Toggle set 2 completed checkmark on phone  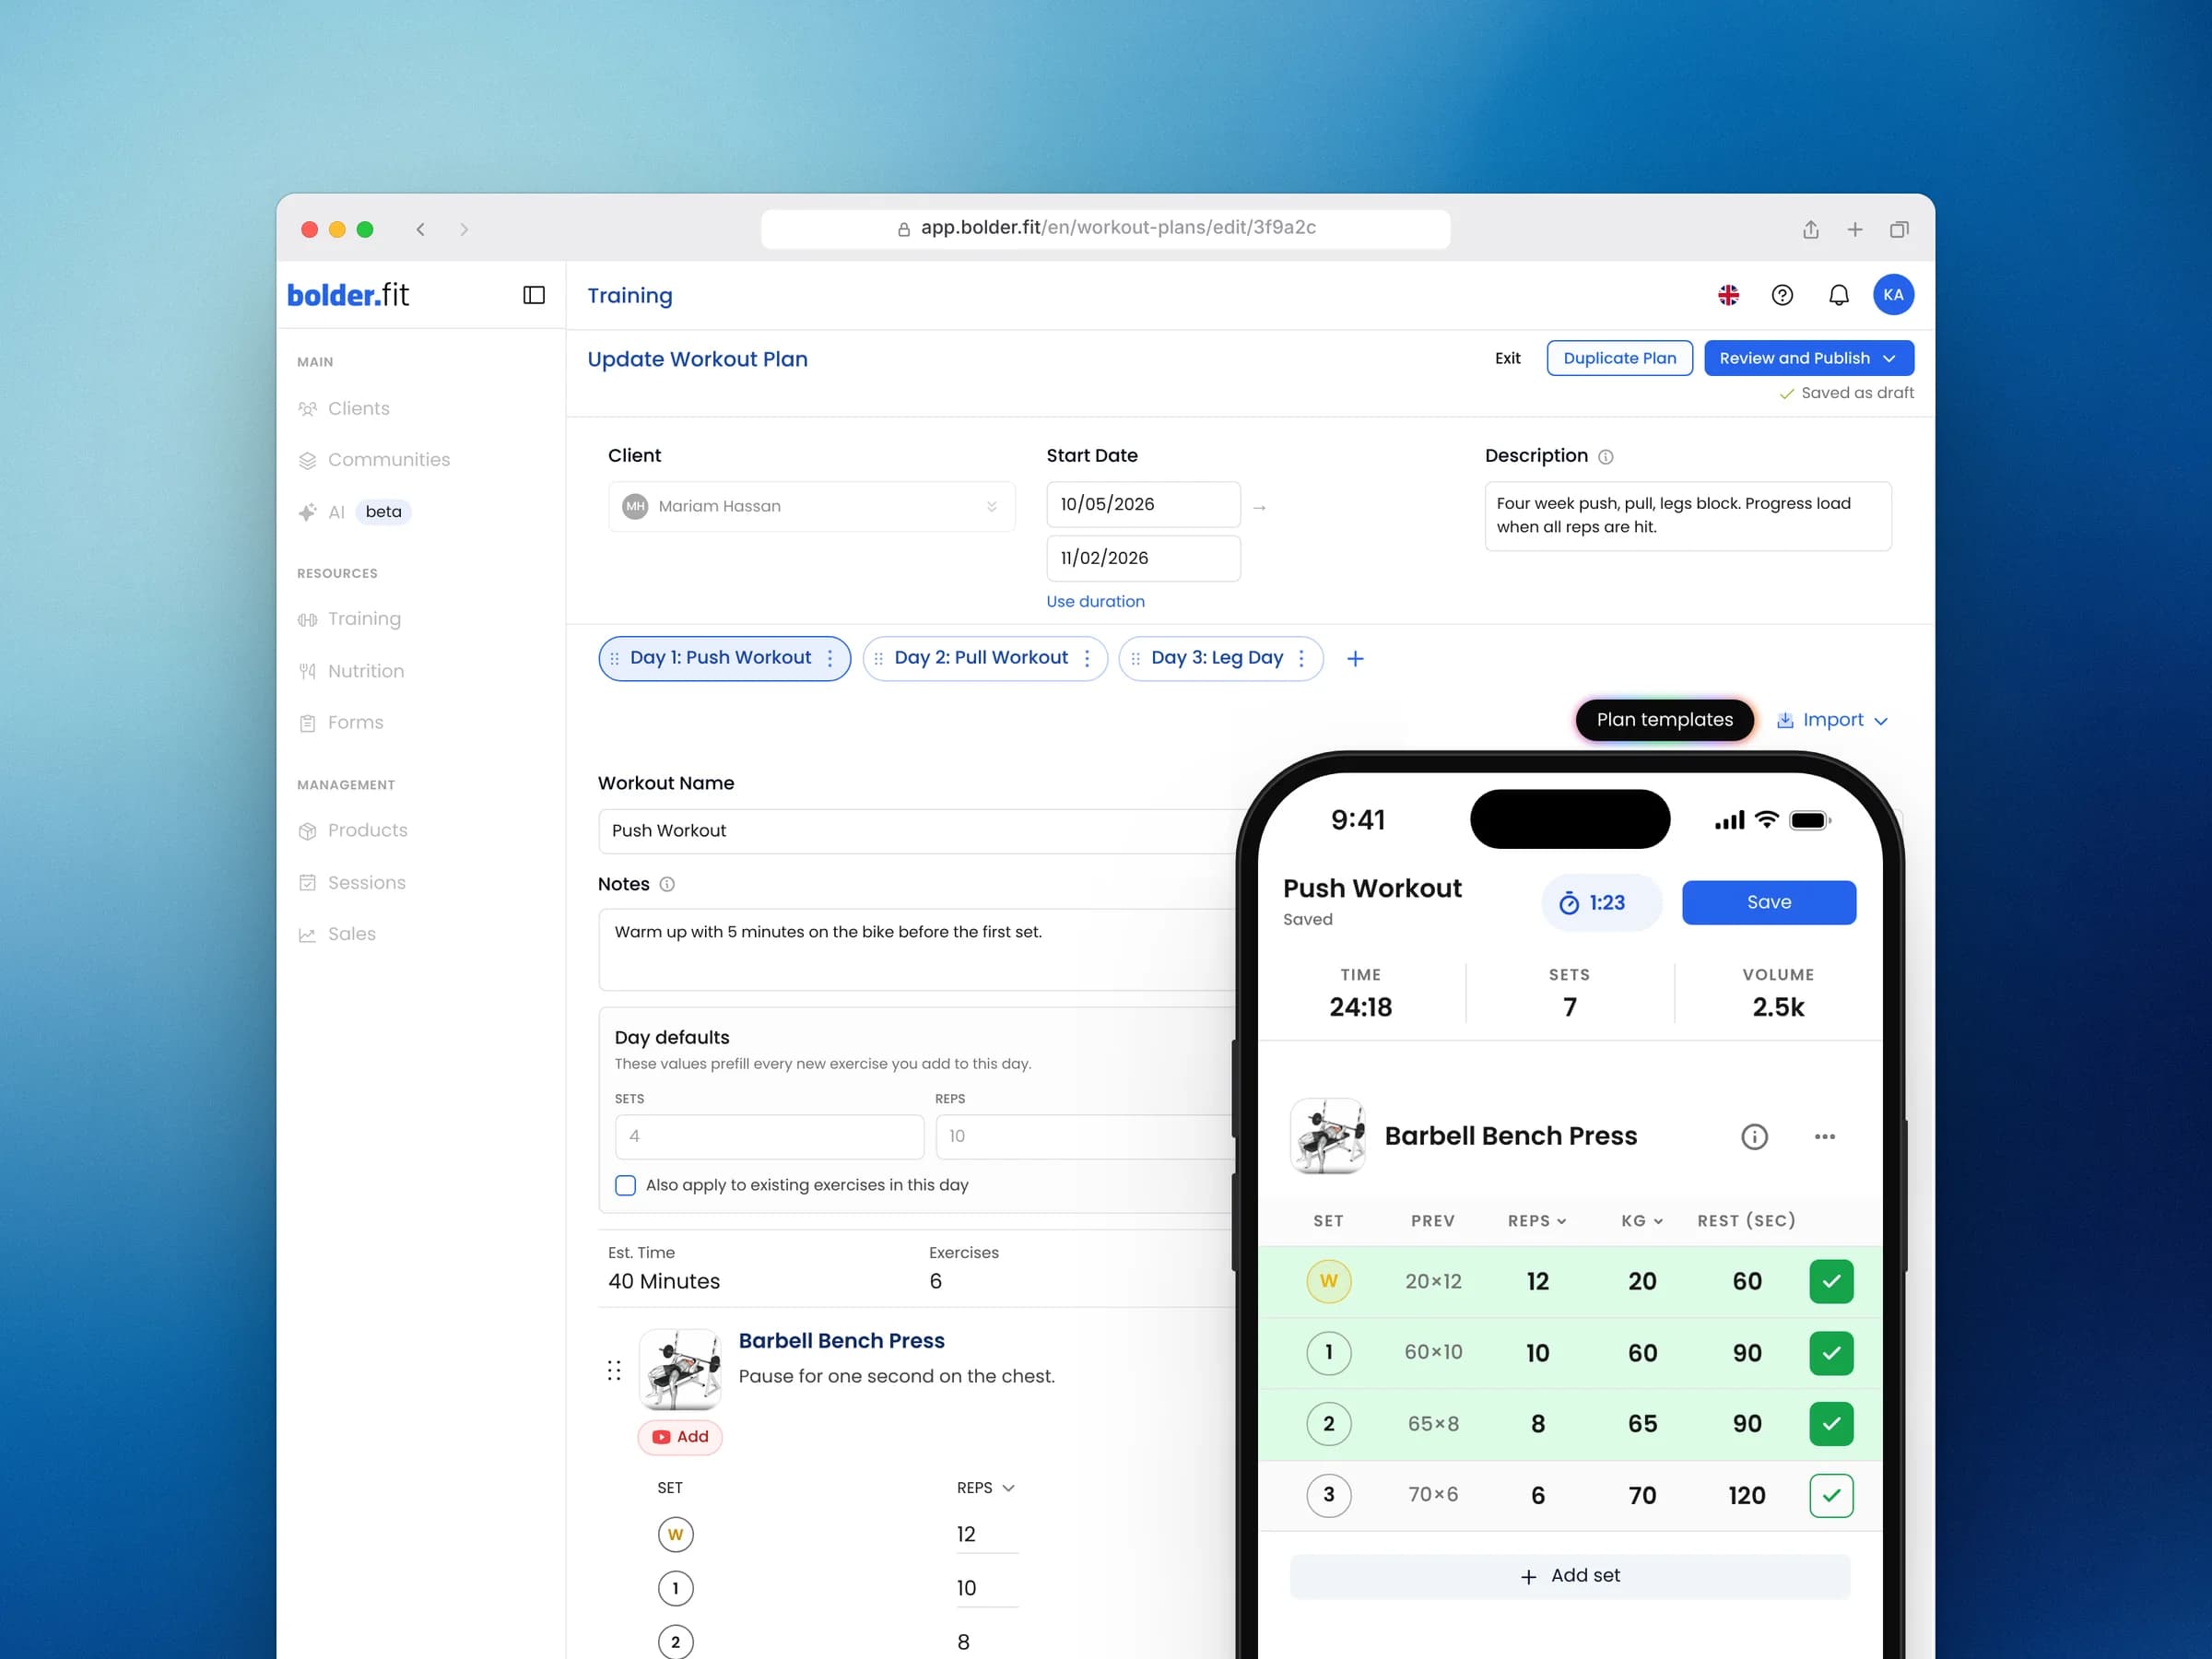click(1831, 1424)
